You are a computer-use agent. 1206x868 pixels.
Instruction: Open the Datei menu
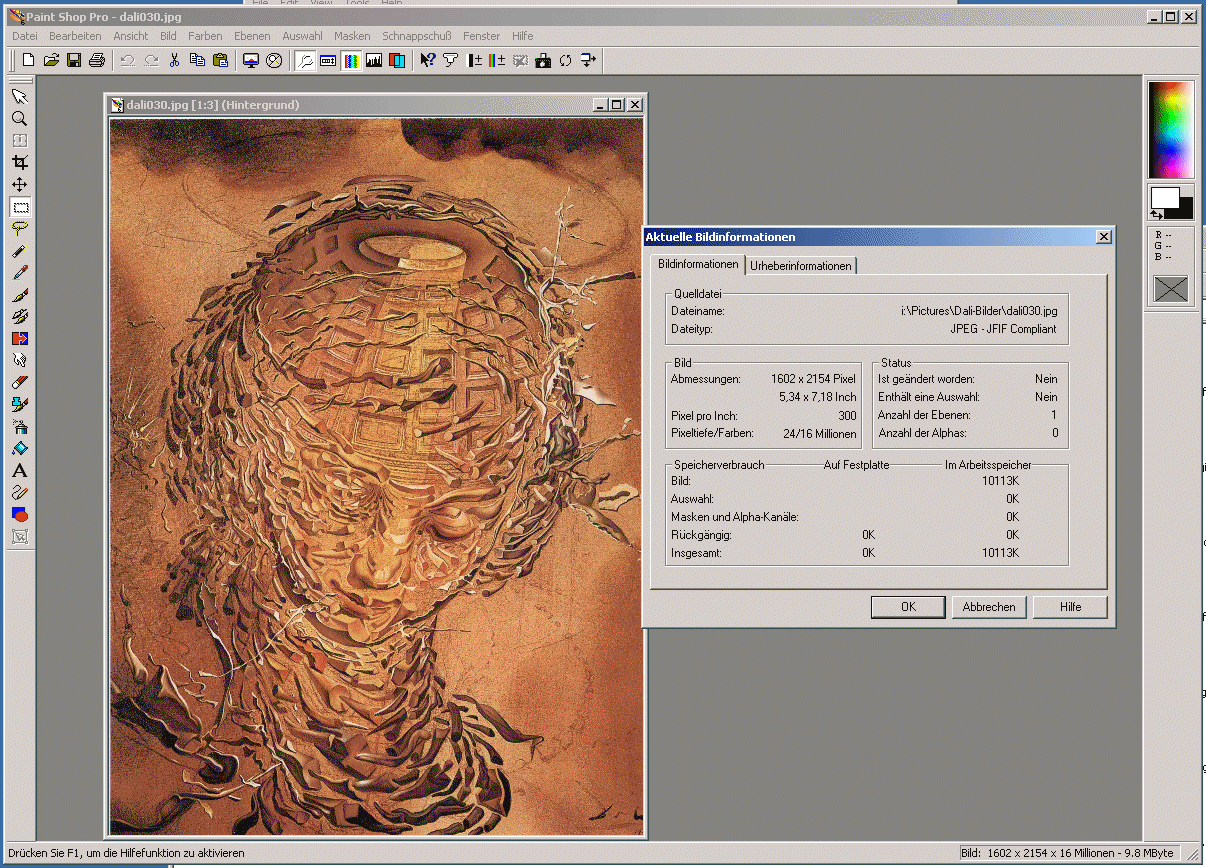(25, 36)
